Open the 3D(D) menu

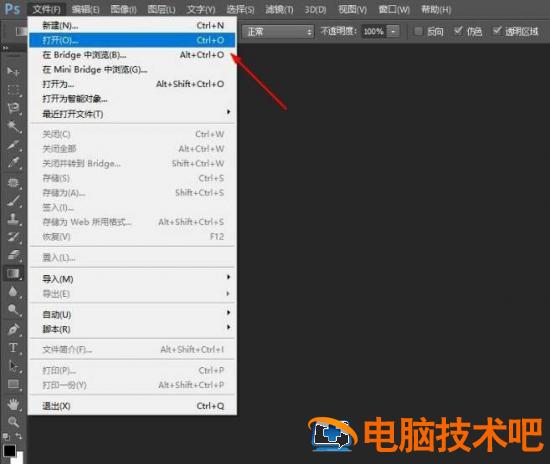point(315,9)
